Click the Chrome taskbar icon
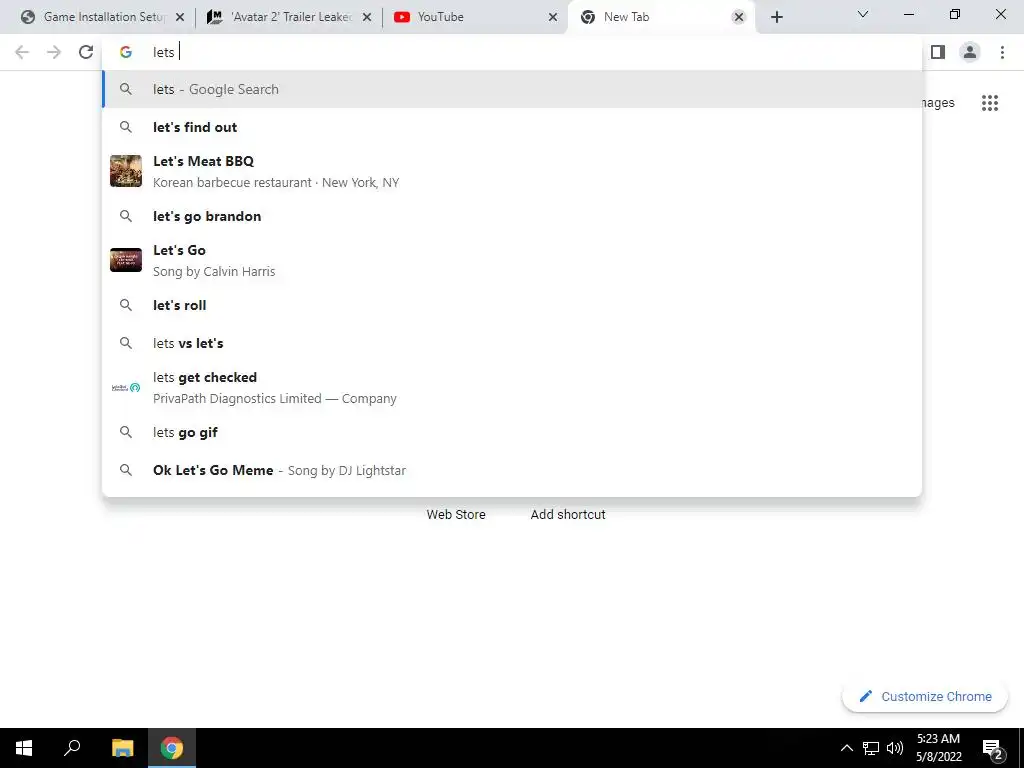Viewport: 1024px width, 768px height. (x=172, y=748)
